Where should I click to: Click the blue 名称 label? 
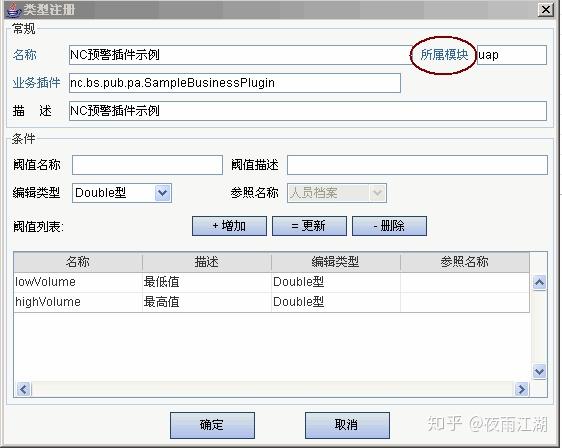point(24,55)
